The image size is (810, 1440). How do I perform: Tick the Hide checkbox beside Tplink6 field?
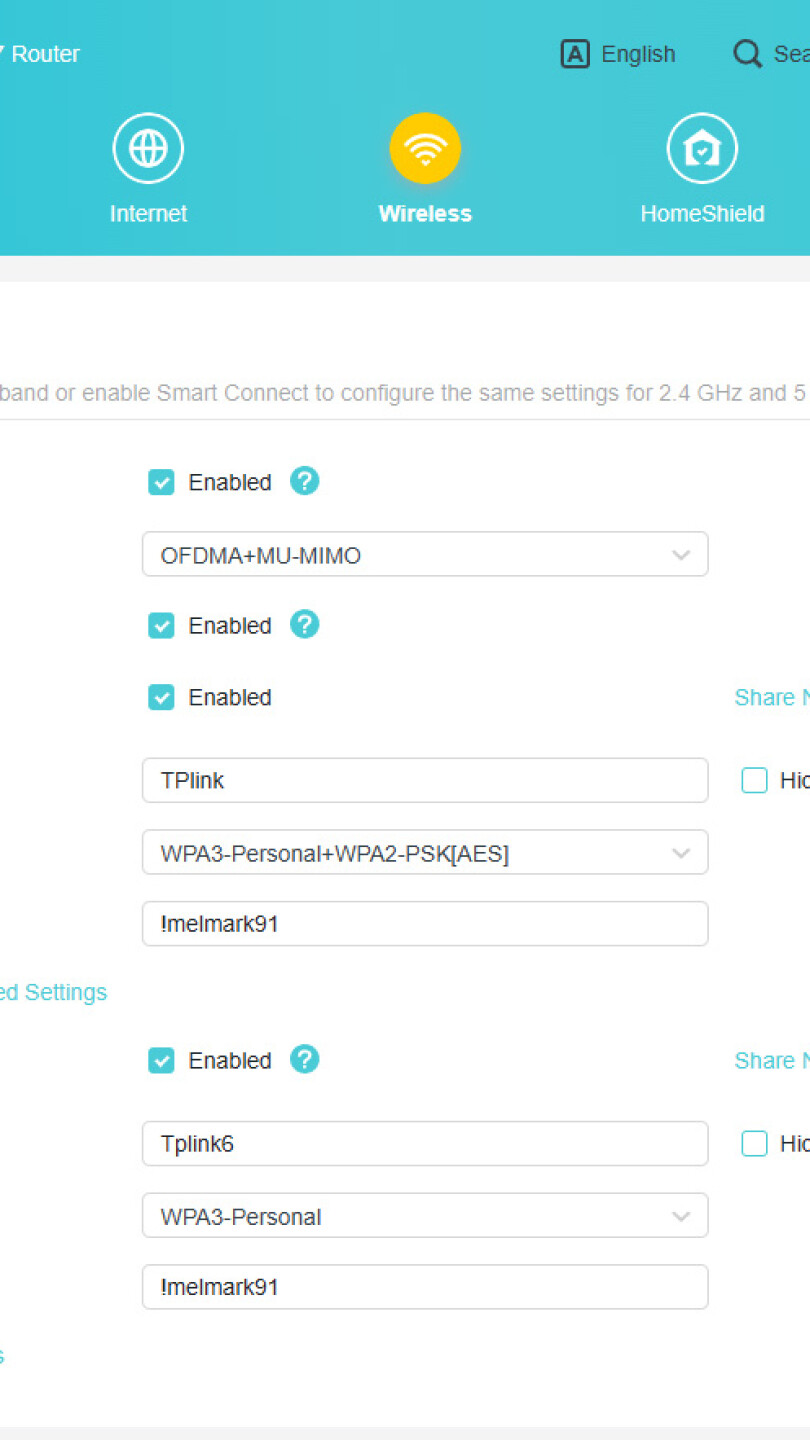(754, 1143)
